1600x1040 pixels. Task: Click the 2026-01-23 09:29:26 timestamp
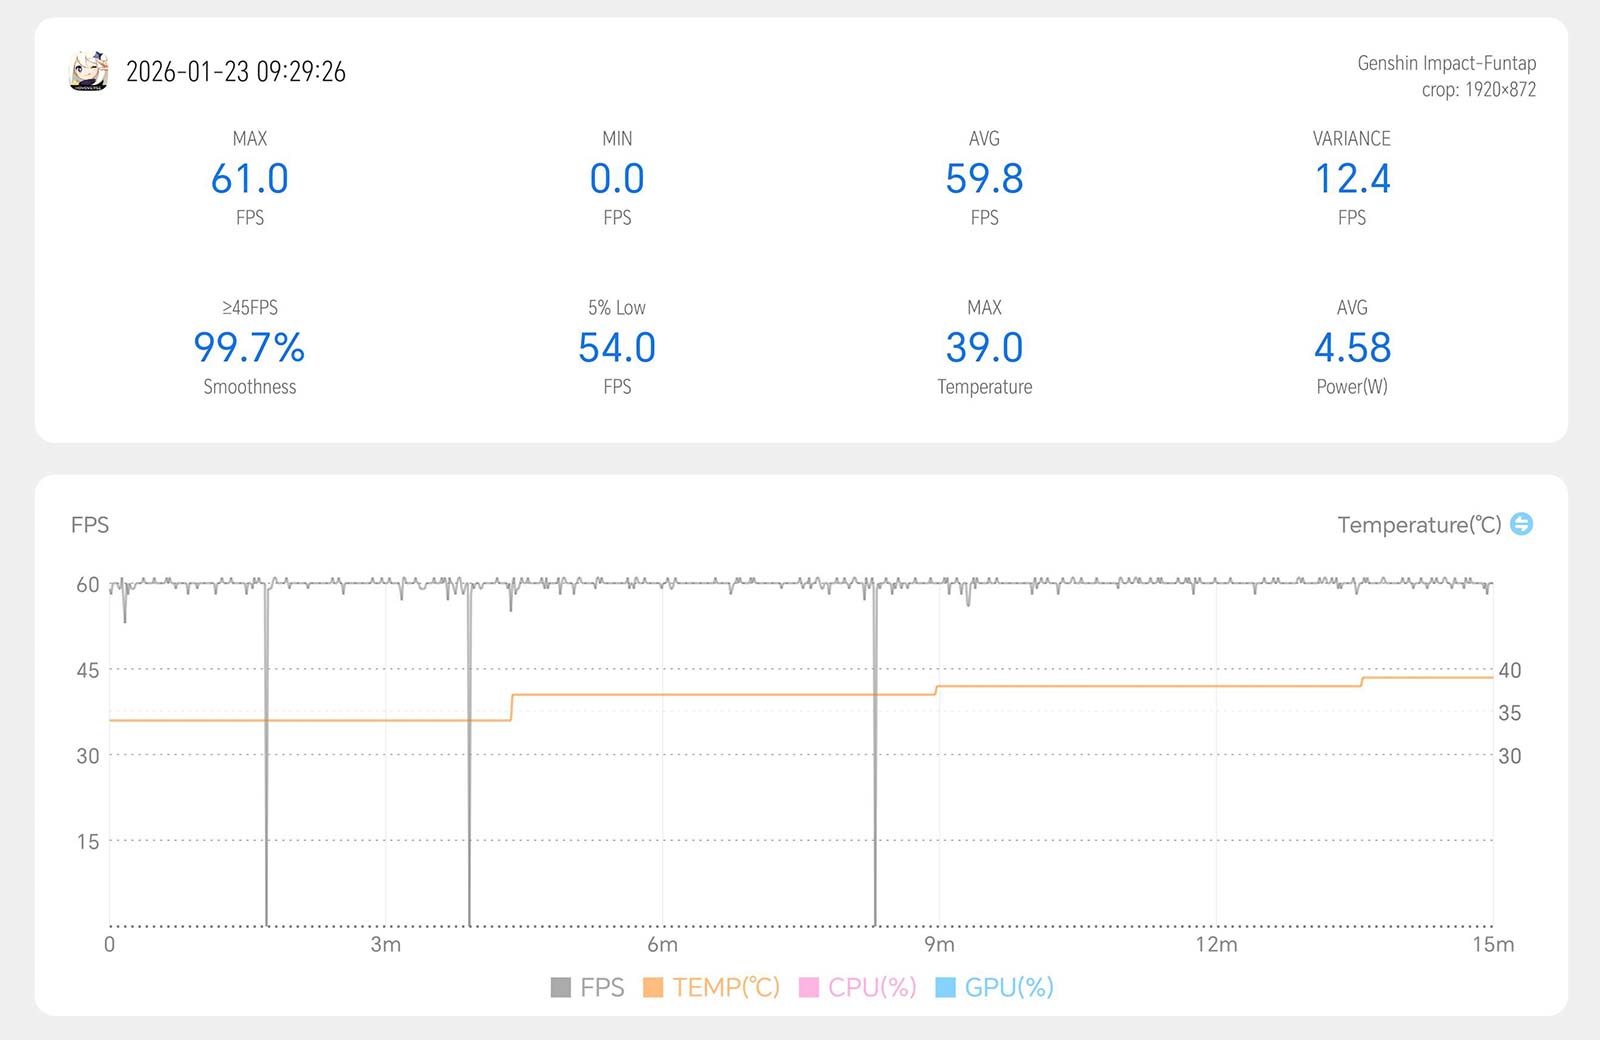[x=236, y=72]
